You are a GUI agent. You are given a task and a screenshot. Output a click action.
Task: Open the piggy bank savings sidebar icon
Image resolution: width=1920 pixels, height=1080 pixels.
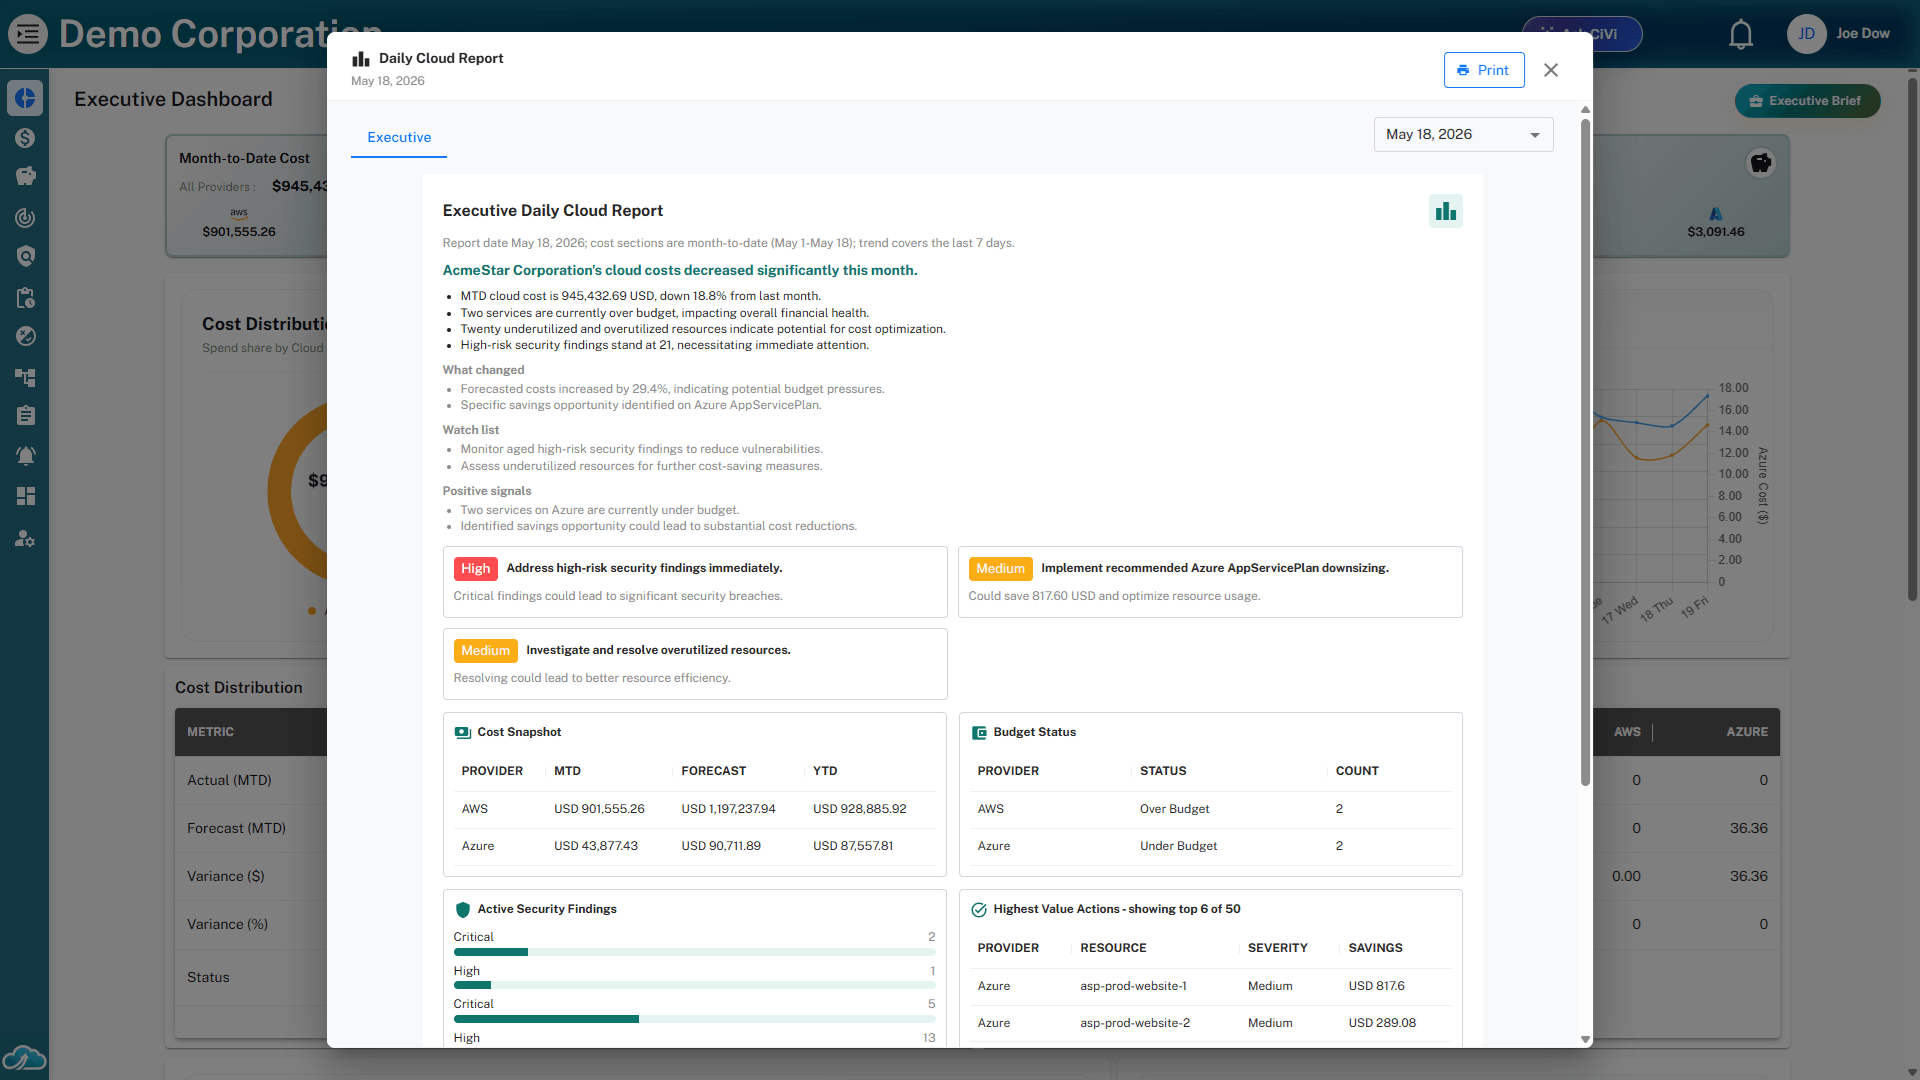click(x=25, y=177)
